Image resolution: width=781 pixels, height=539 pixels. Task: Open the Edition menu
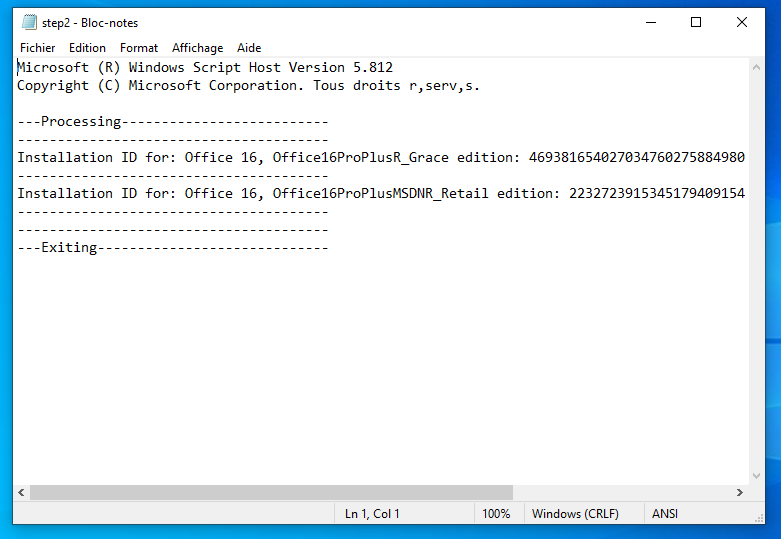[x=87, y=48]
